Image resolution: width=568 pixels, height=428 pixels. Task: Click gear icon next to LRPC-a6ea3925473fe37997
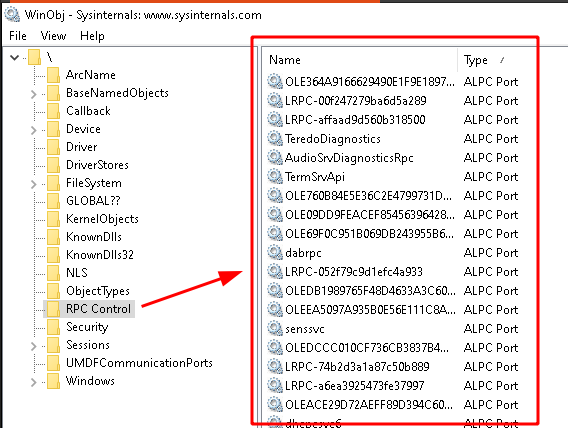pyautogui.click(x=275, y=386)
